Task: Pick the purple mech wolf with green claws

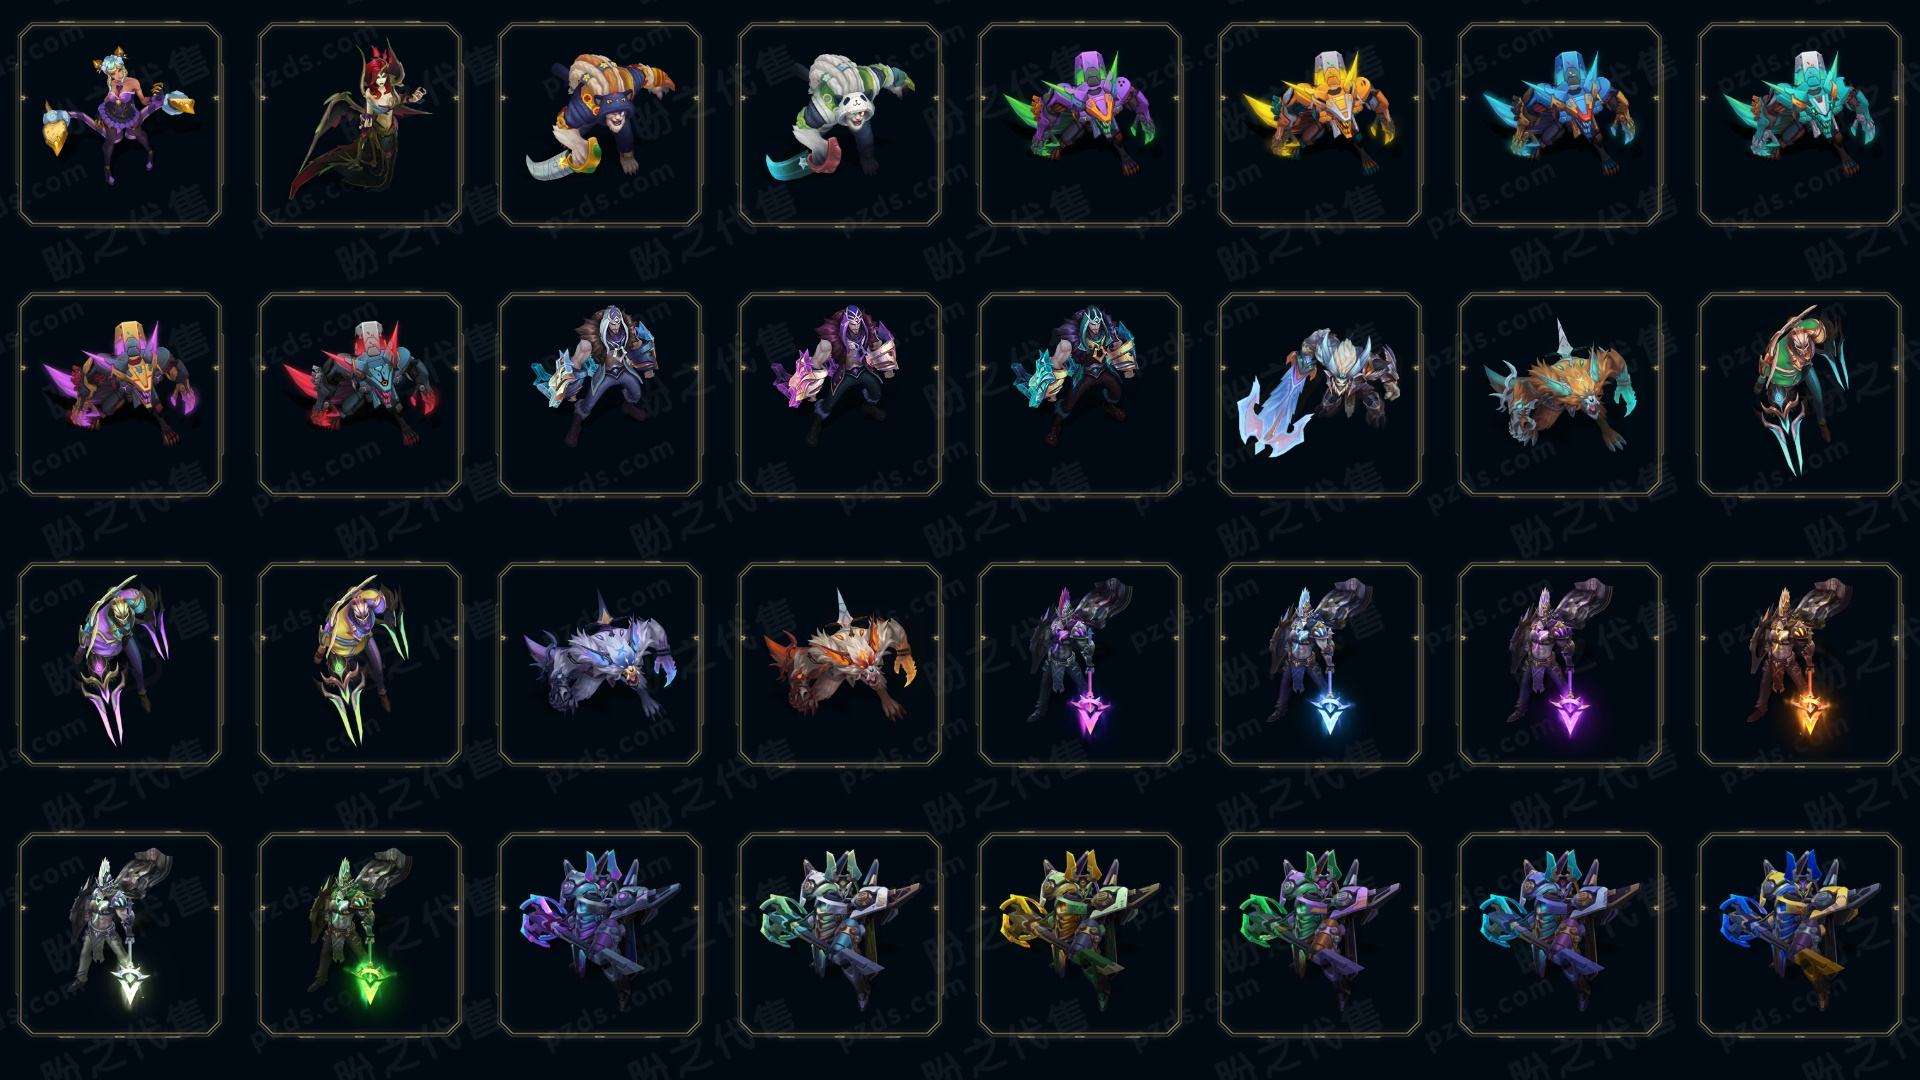Action: point(1080,125)
